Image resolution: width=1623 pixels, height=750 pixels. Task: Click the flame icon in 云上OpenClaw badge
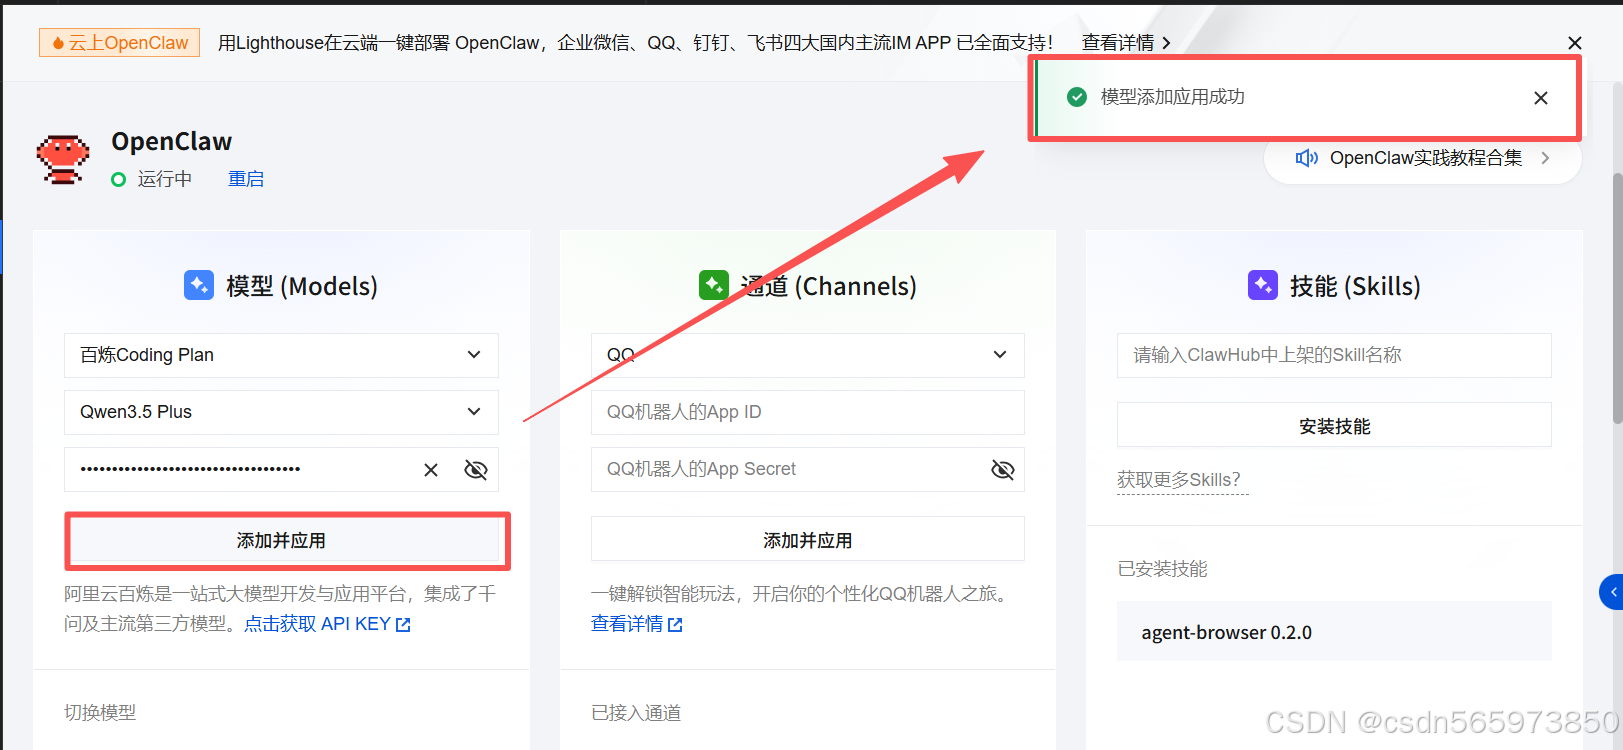coord(58,43)
